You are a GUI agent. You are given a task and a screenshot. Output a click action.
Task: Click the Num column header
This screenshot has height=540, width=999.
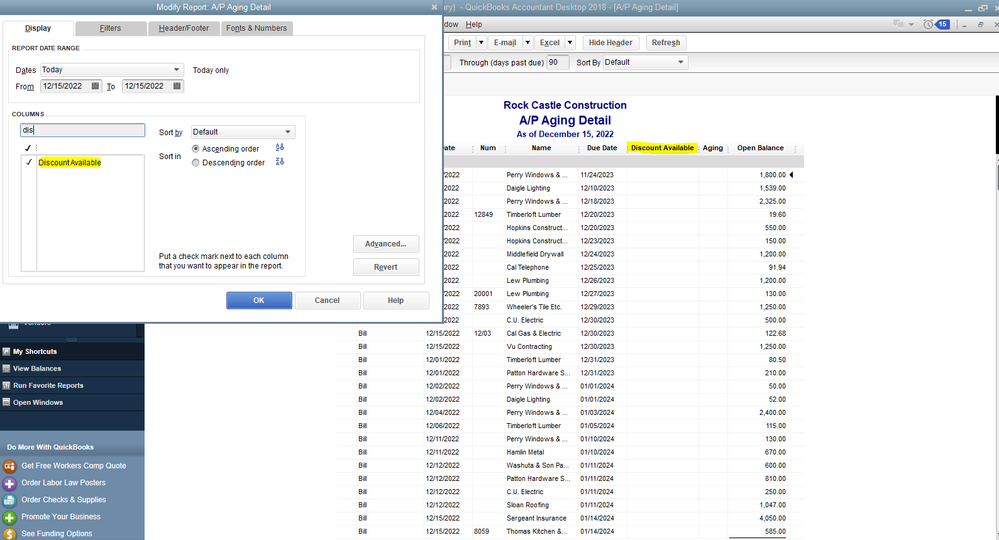pyautogui.click(x=488, y=148)
